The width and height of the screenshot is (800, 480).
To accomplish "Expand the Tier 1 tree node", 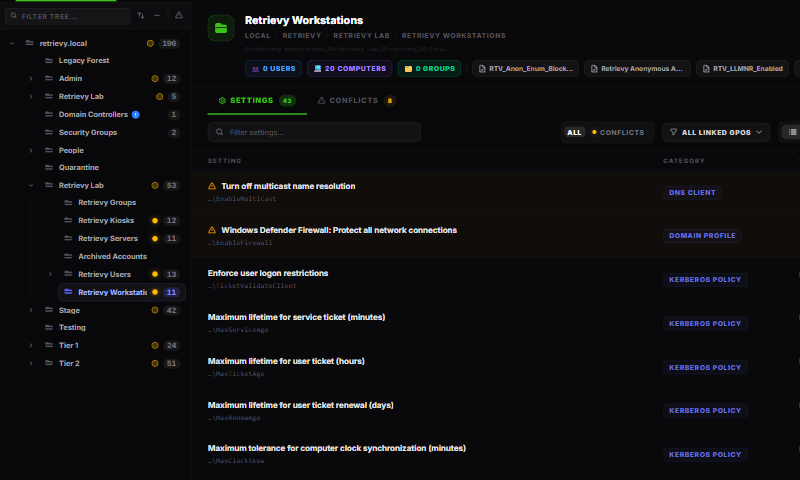I will [x=31, y=345].
